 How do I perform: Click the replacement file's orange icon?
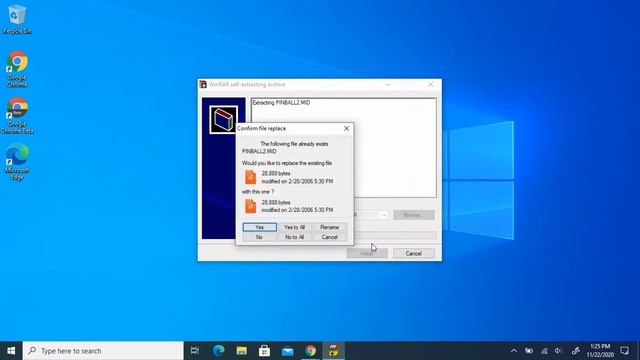point(250,207)
